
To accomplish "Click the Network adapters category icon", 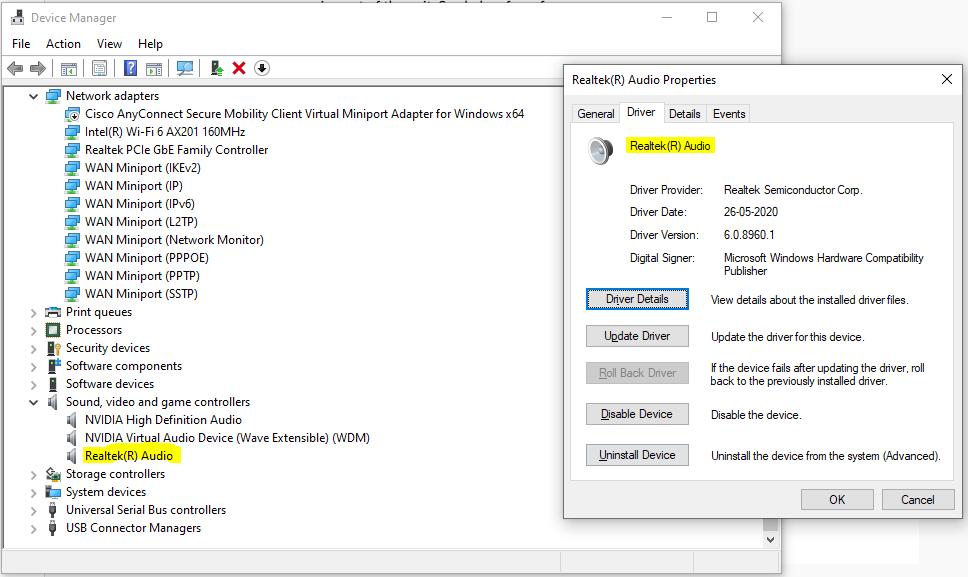I will [53, 96].
